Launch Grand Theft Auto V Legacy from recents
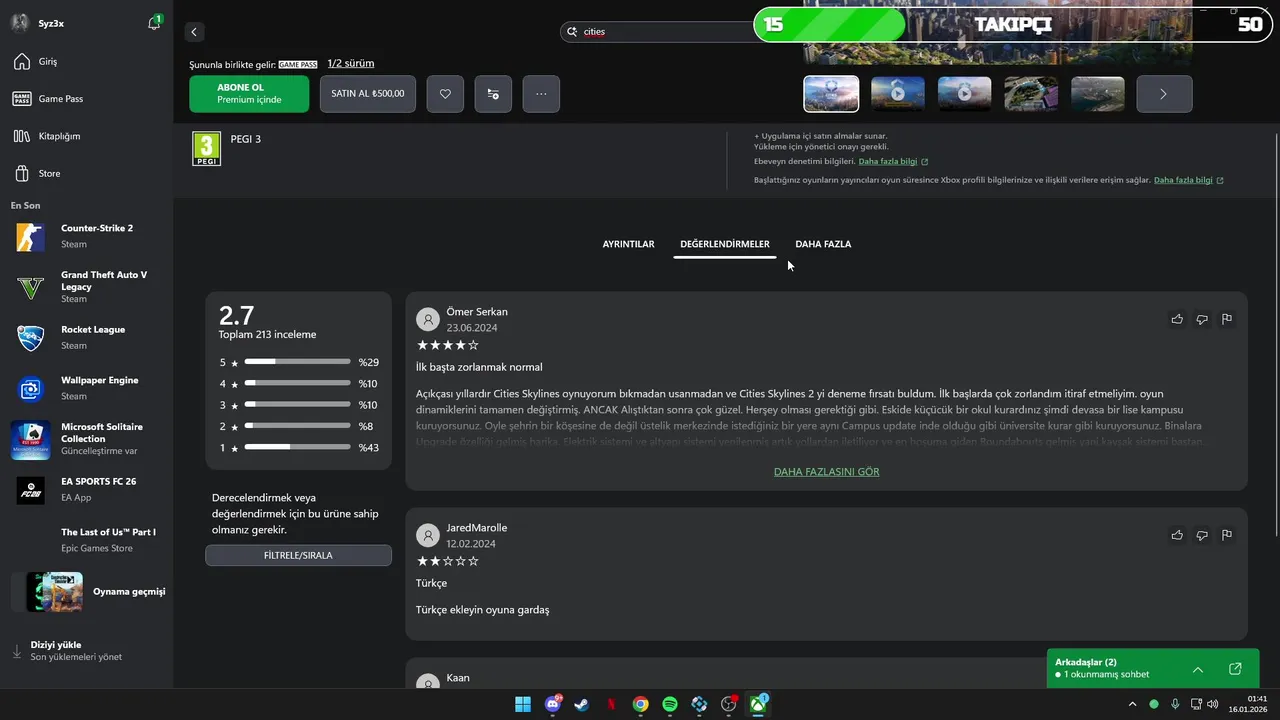 (x=86, y=287)
